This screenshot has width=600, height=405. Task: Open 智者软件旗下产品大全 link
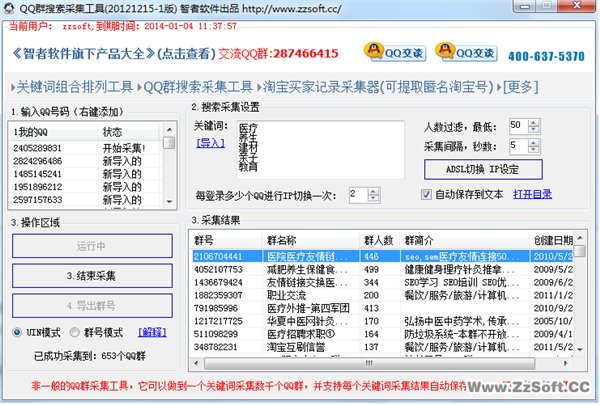(83, 54)
